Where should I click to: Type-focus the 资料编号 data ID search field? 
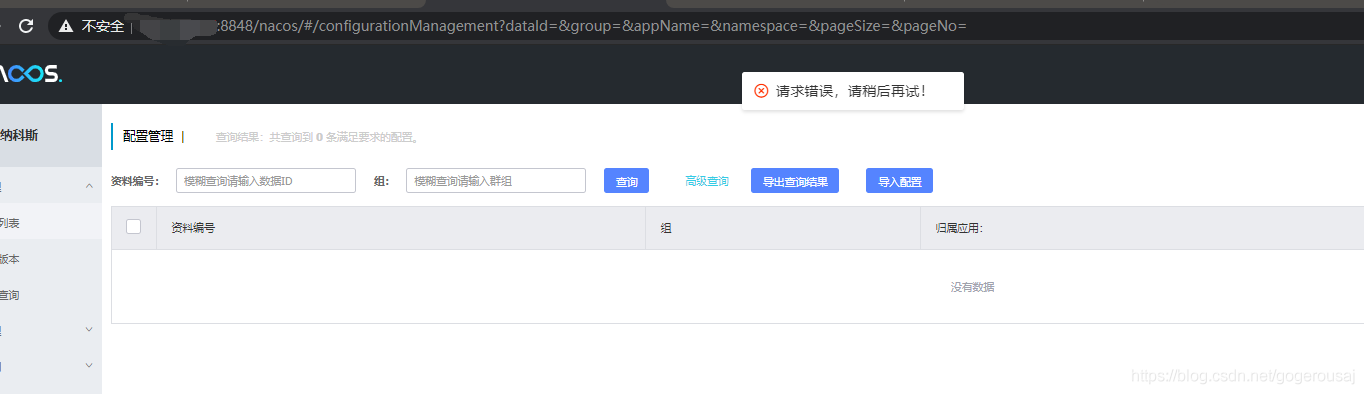(266, 180)
